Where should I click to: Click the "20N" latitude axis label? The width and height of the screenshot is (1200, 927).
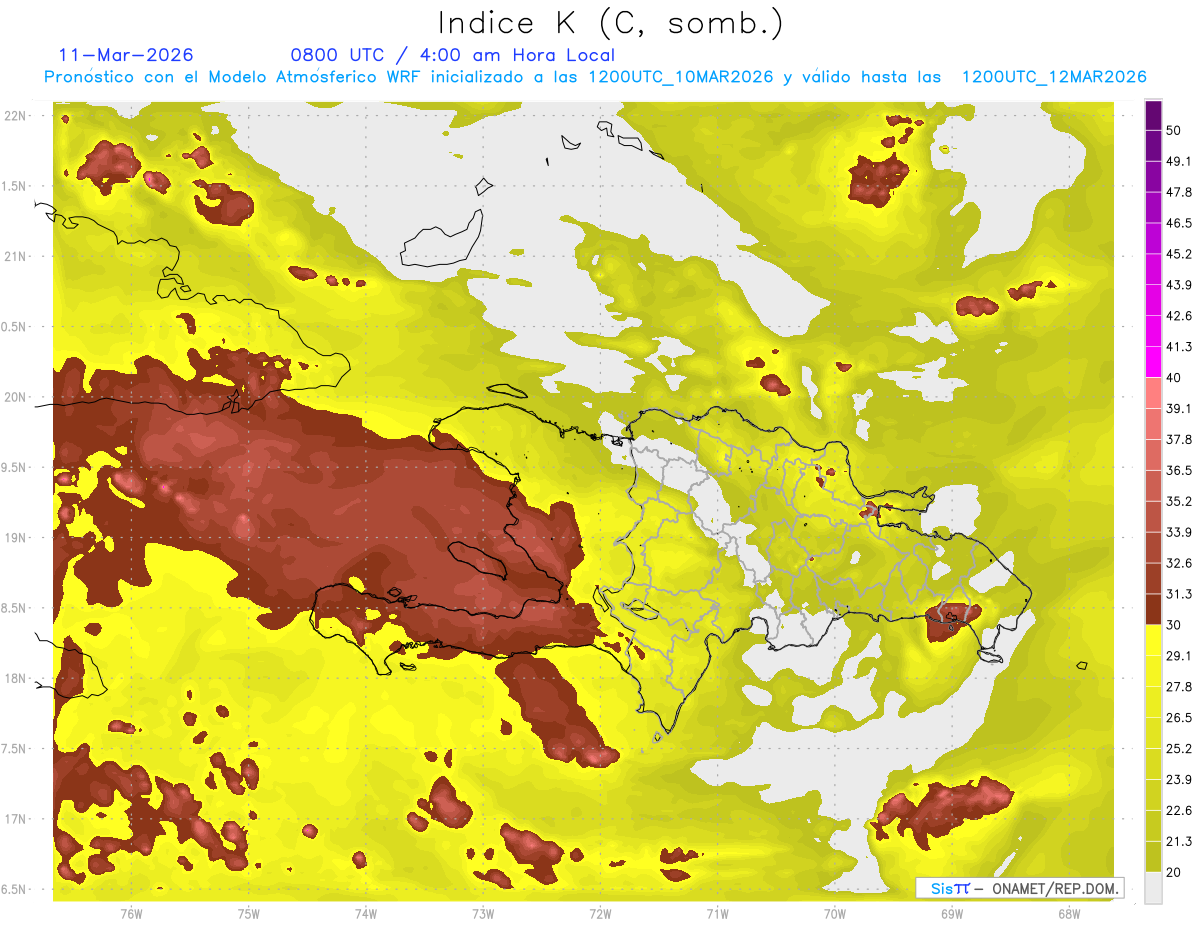coord(15,397)
